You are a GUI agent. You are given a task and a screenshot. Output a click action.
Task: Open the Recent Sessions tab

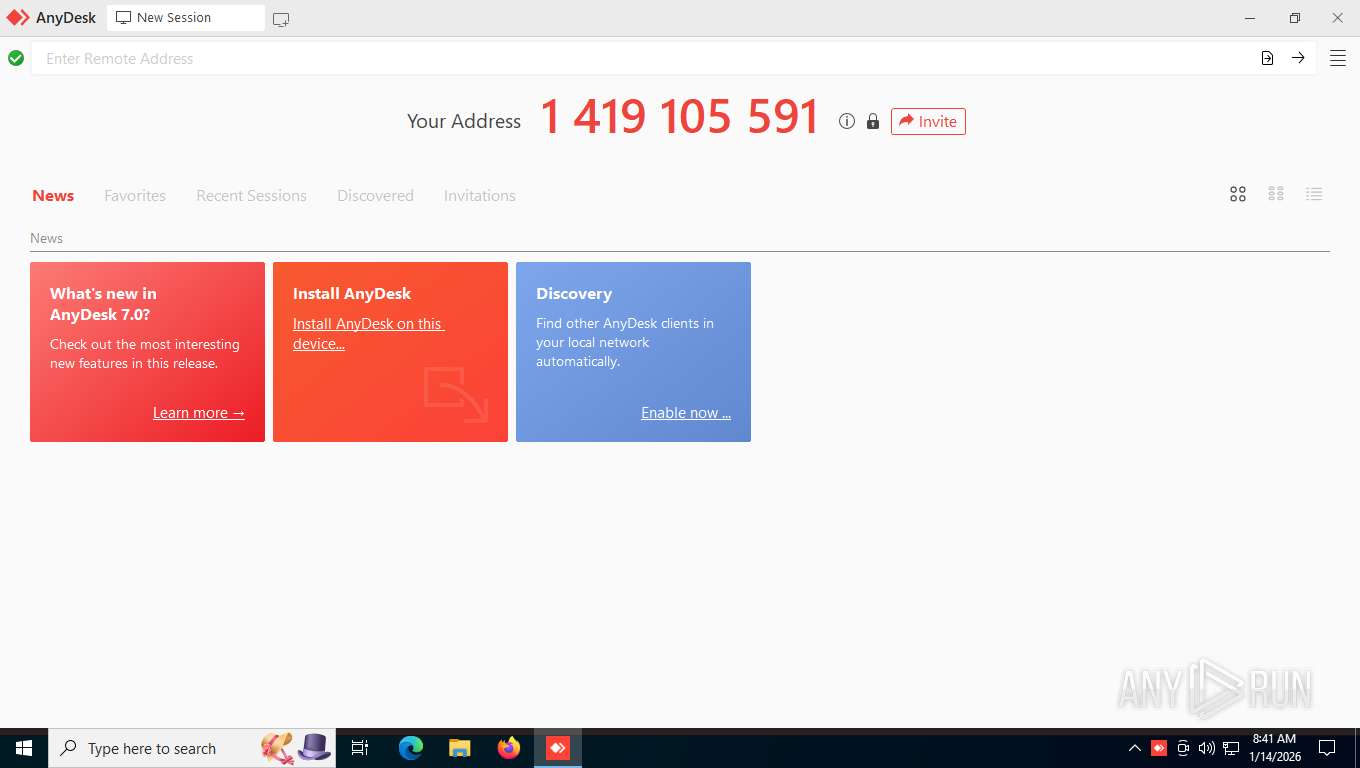(251, 196)
